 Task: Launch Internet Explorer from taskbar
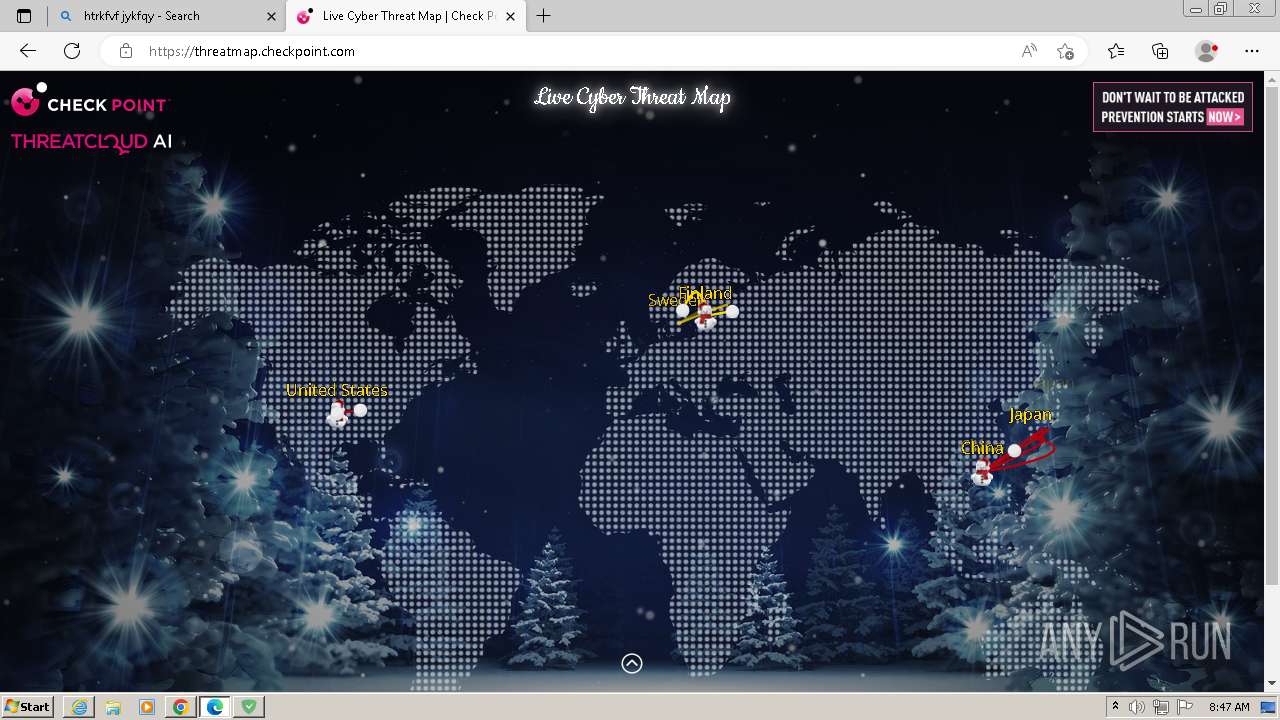79,707
